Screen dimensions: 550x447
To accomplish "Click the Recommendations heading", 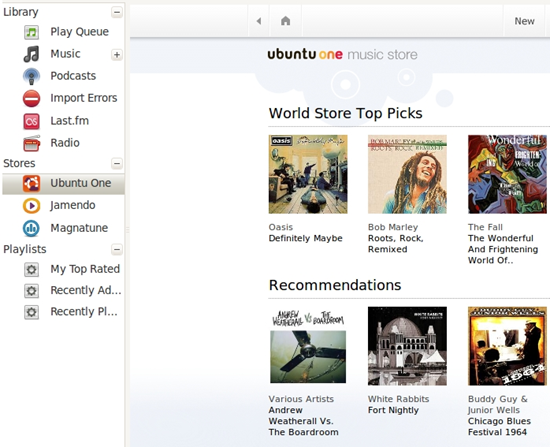I will click(335, 285).
